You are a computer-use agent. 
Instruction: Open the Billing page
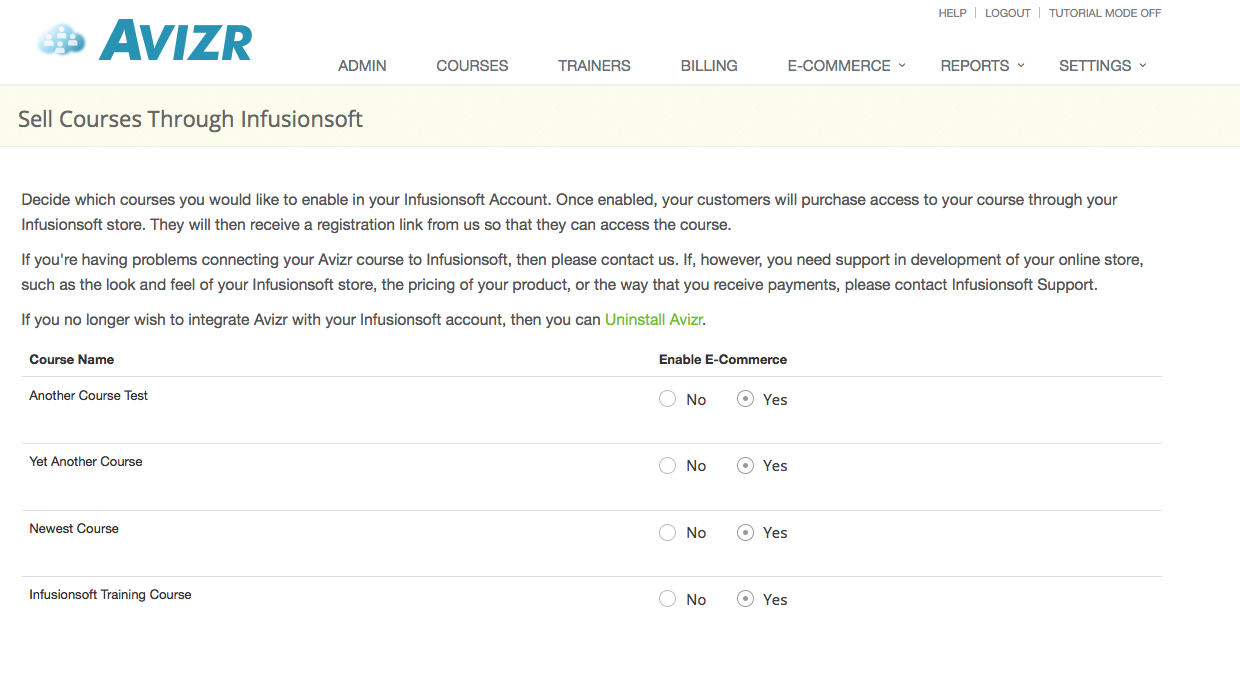click(709, 66)
